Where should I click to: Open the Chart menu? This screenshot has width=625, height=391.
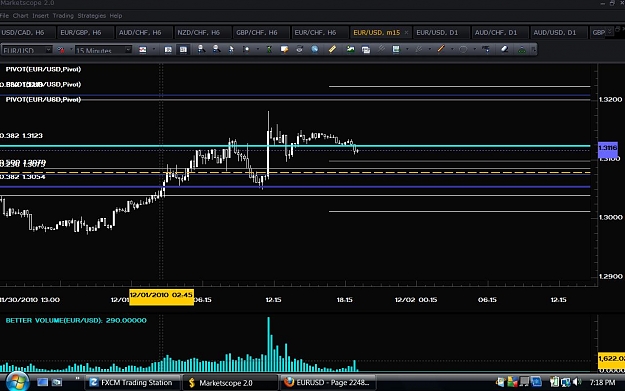tap(20, 16)
